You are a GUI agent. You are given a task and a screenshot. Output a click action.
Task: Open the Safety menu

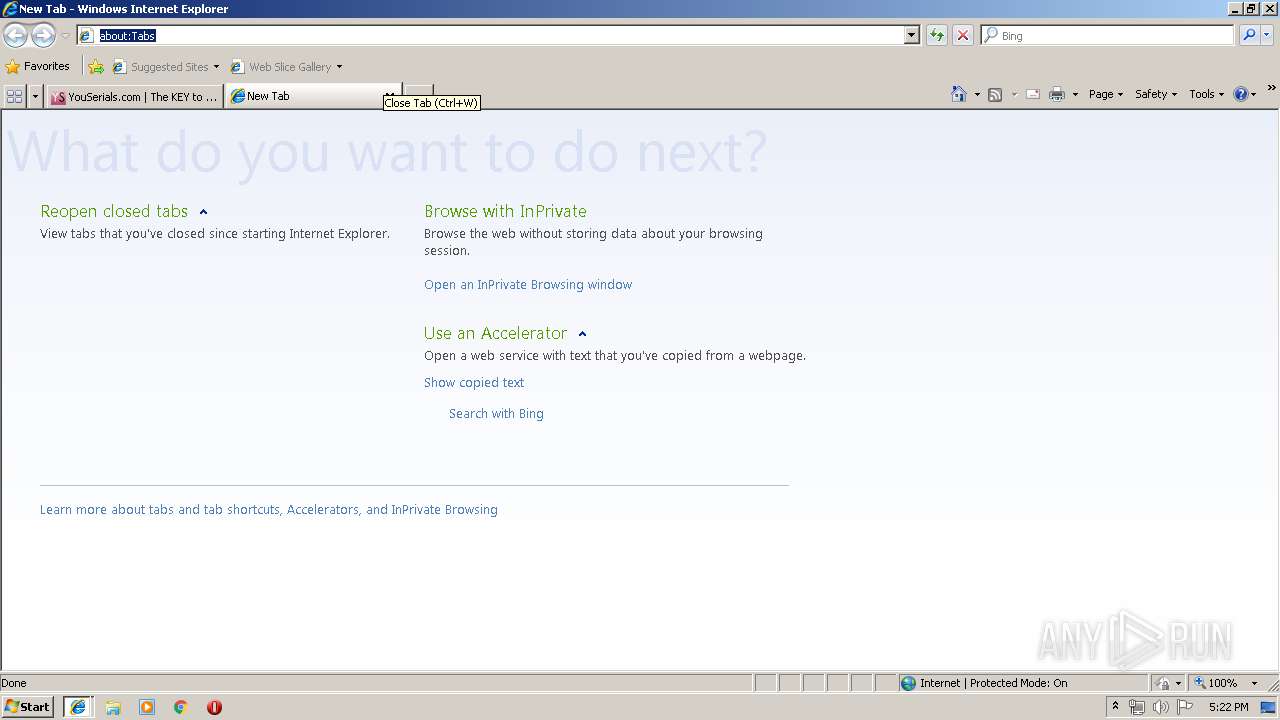point(1155,94)
